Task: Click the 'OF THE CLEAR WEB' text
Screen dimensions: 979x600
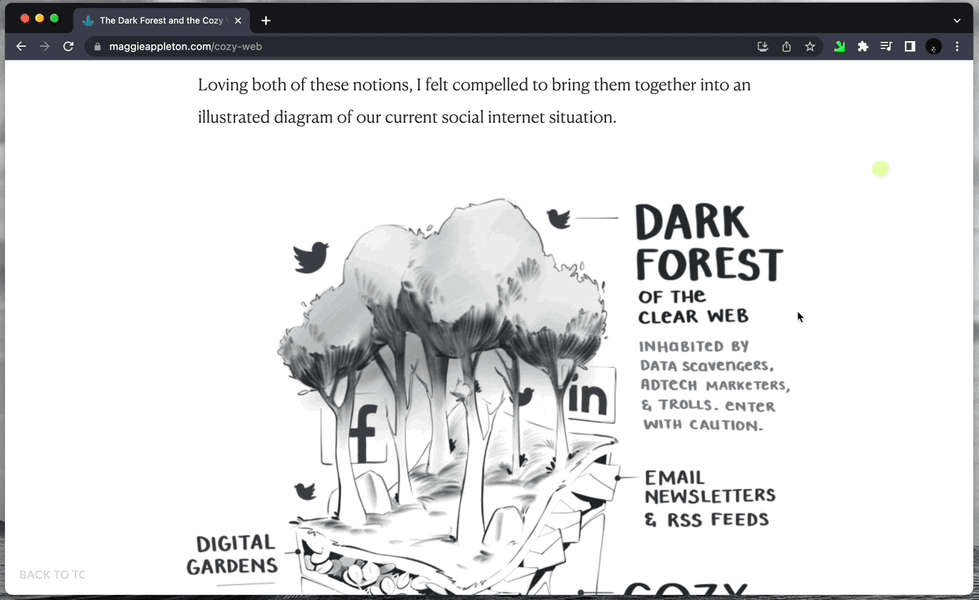Action: [x=693, y=307]
